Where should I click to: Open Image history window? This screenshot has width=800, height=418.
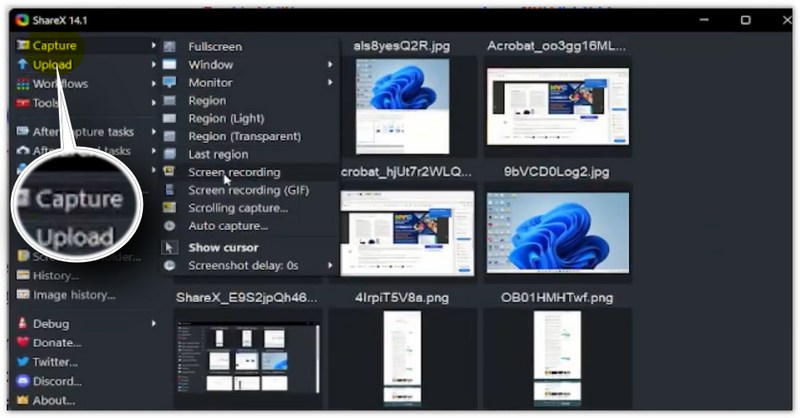74,295
